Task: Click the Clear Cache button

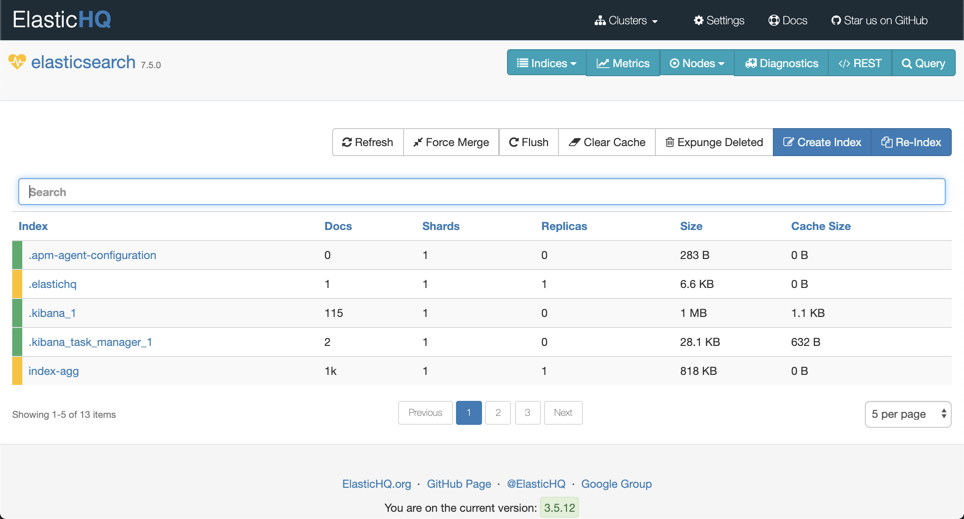Action: [607, 142]
